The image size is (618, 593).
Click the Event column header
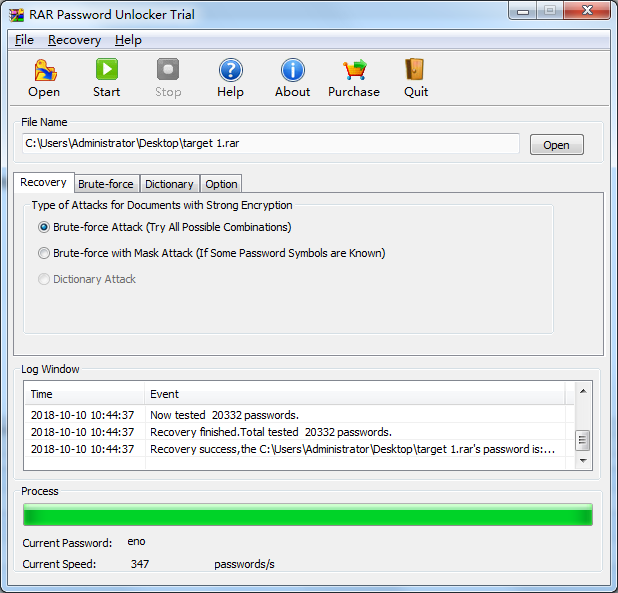355,394
